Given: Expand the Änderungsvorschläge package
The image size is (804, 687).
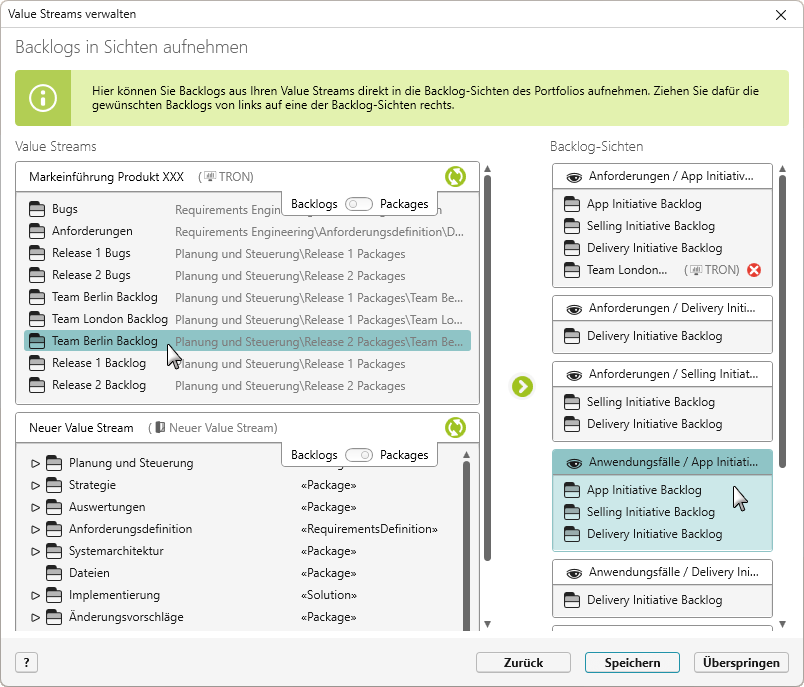Looking at the screenshot, I should tap(35, 617).
